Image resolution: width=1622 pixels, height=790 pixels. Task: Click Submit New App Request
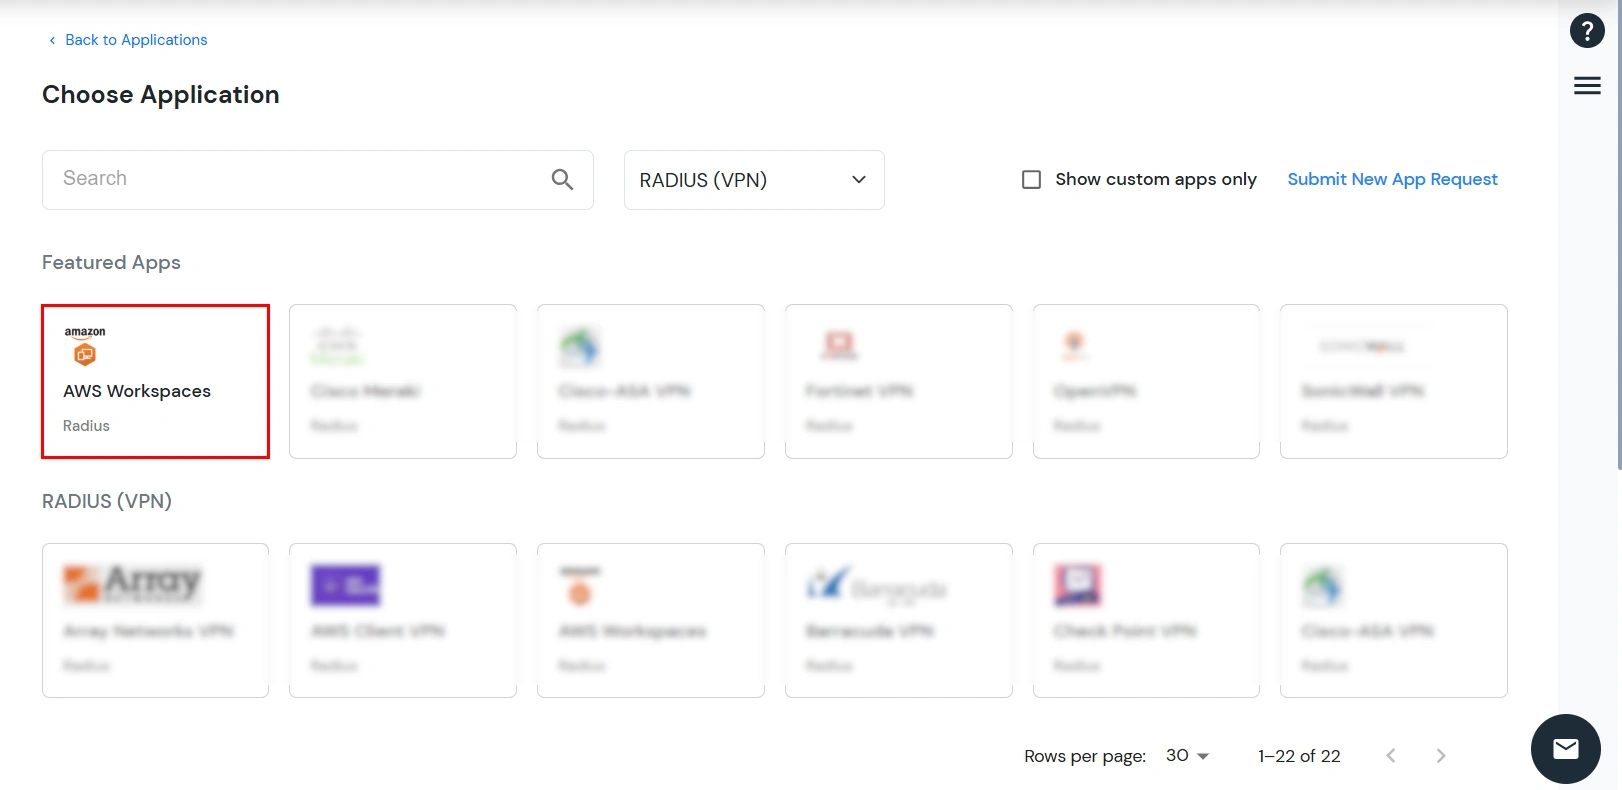tap(1392, 179)
